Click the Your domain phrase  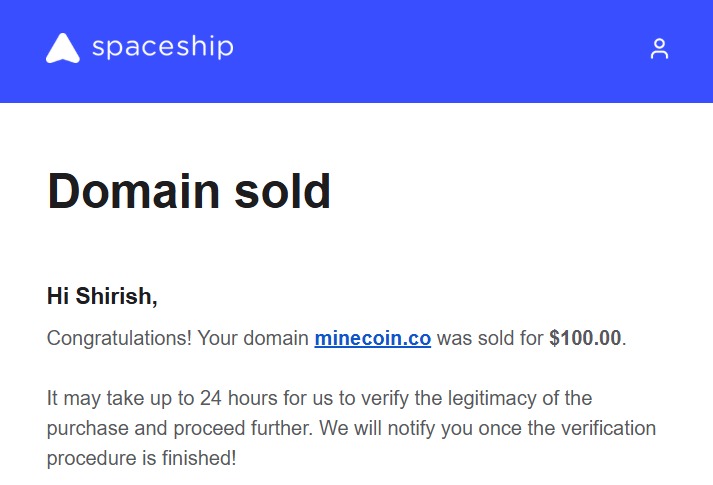pos(253,339)
